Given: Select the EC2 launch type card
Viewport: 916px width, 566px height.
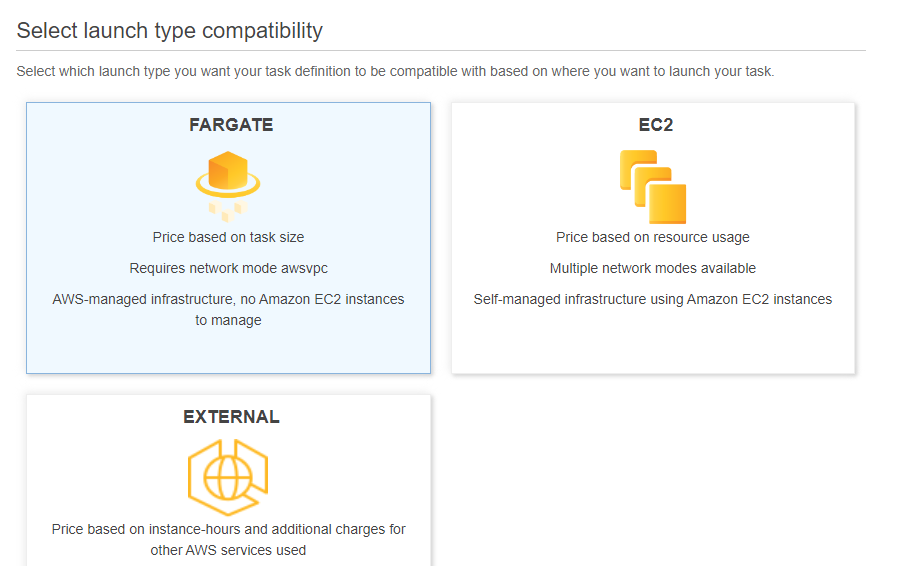Looking at the screenshot, I should click(x=653, y=238).
